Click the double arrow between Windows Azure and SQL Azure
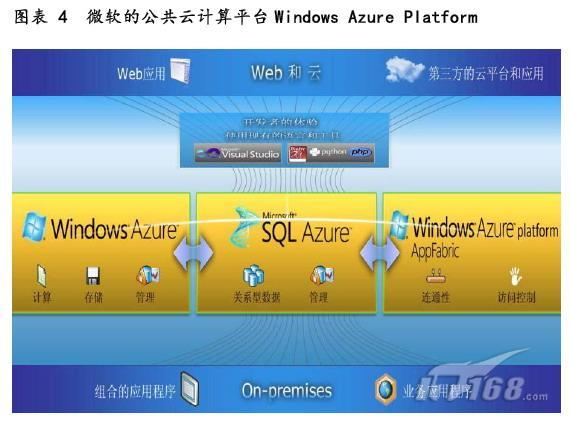The image size is (570, 422). (x=194, y=253)
